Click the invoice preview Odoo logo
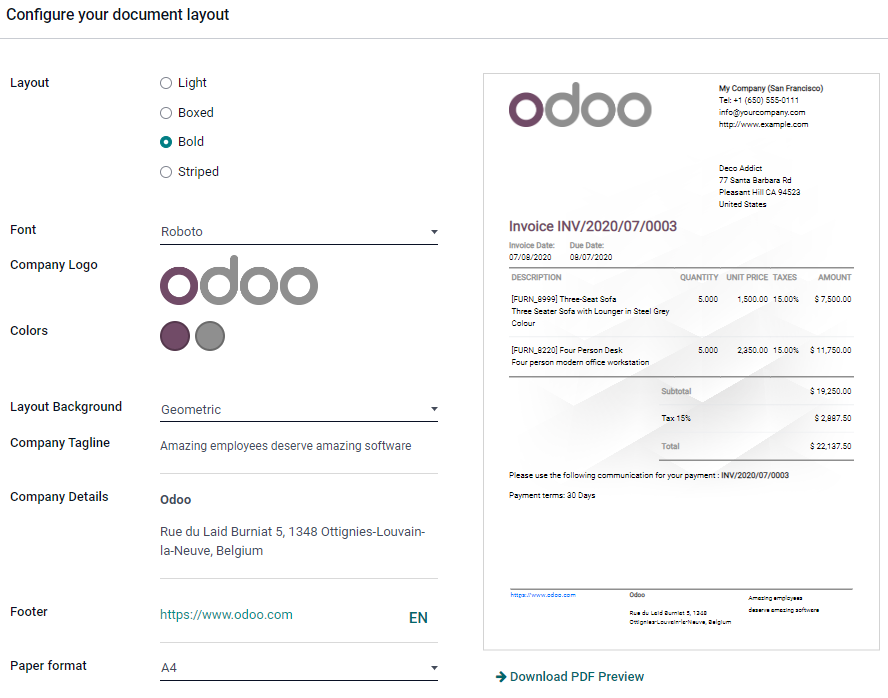This screenshot has height=698, width=888. (580, 105)
